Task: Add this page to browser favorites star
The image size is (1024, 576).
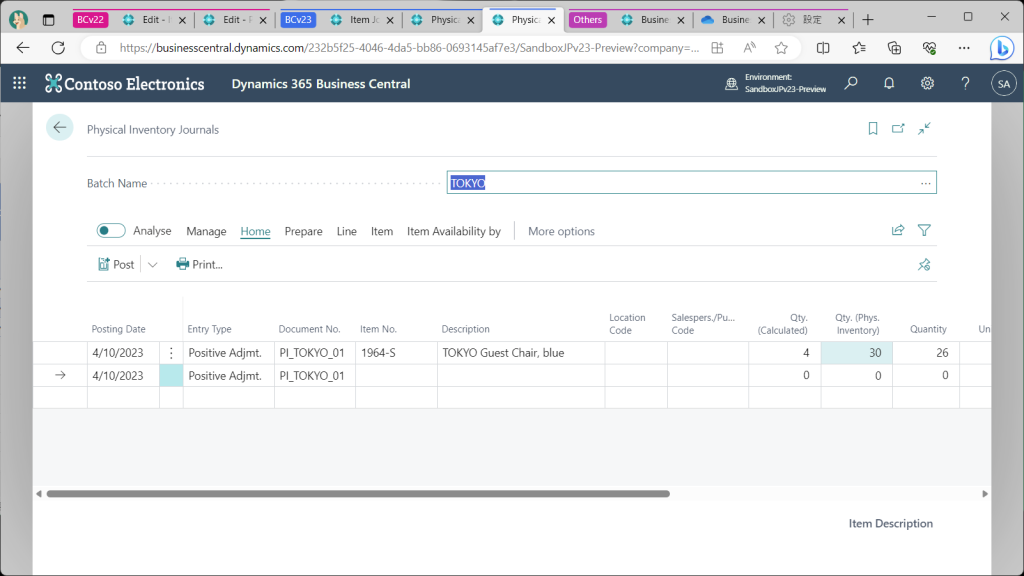Action: pos(781,48)
